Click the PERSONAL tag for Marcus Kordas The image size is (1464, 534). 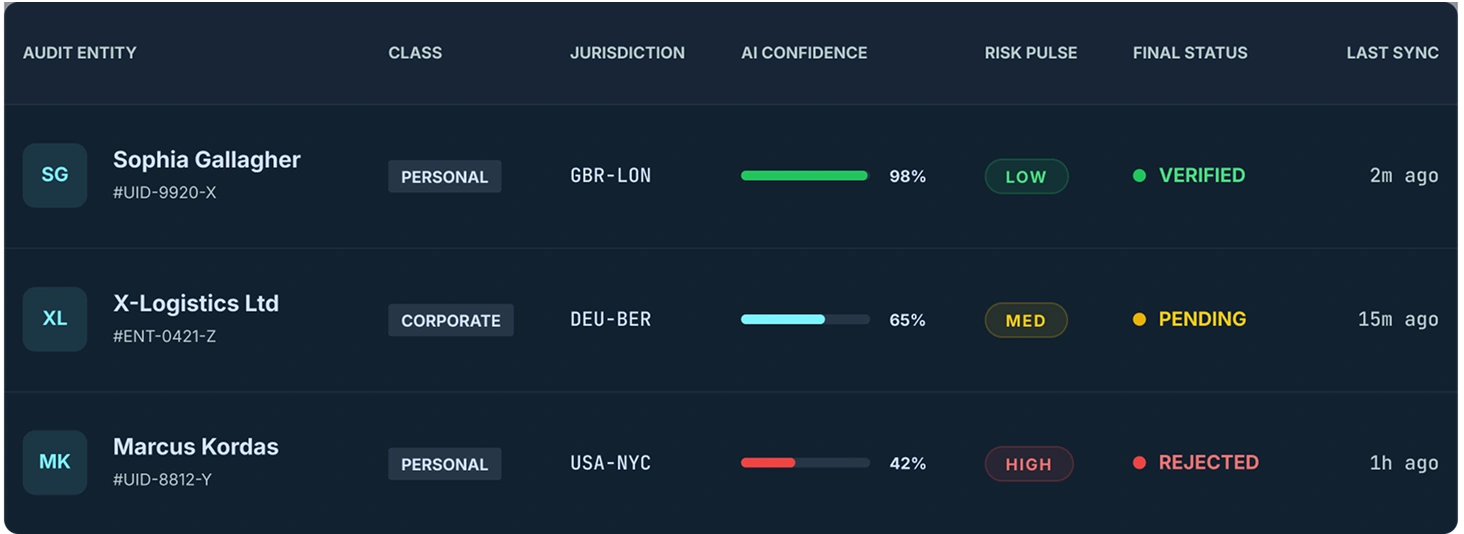pos(445,464)
